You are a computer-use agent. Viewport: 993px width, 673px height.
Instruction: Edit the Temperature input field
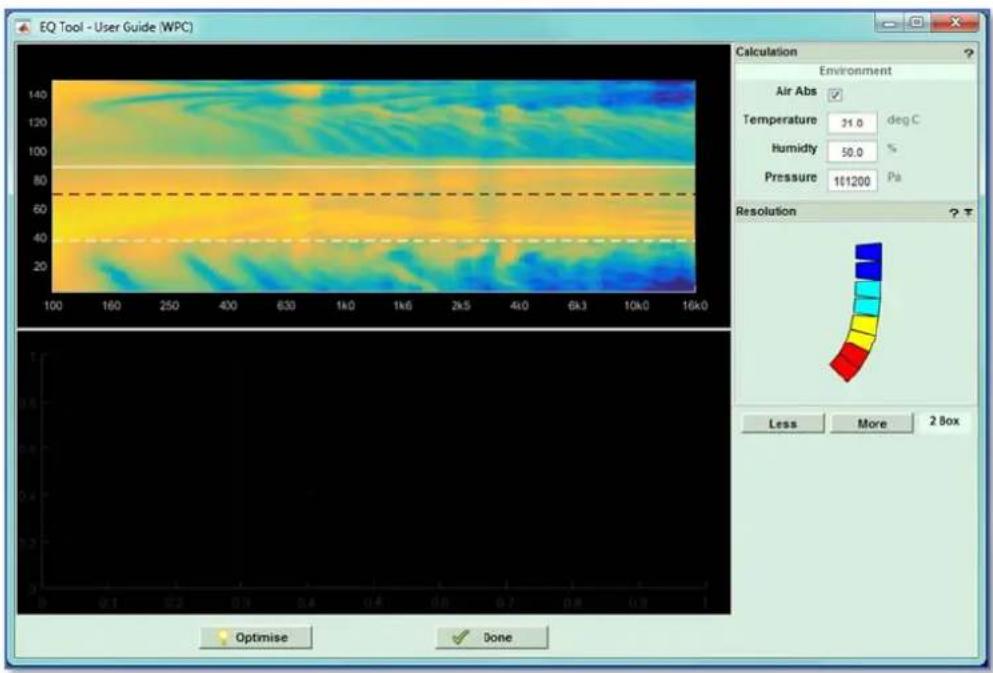tap(852, 123)
